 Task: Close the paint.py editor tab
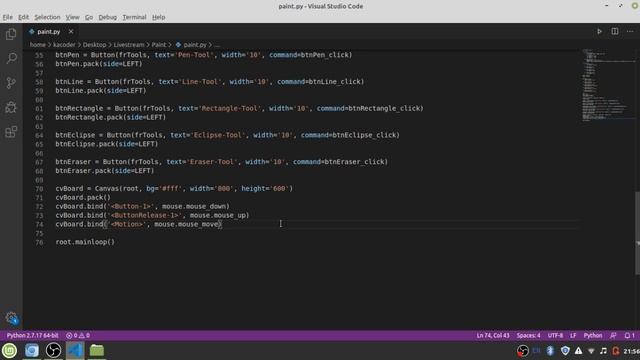click(71, 31)
